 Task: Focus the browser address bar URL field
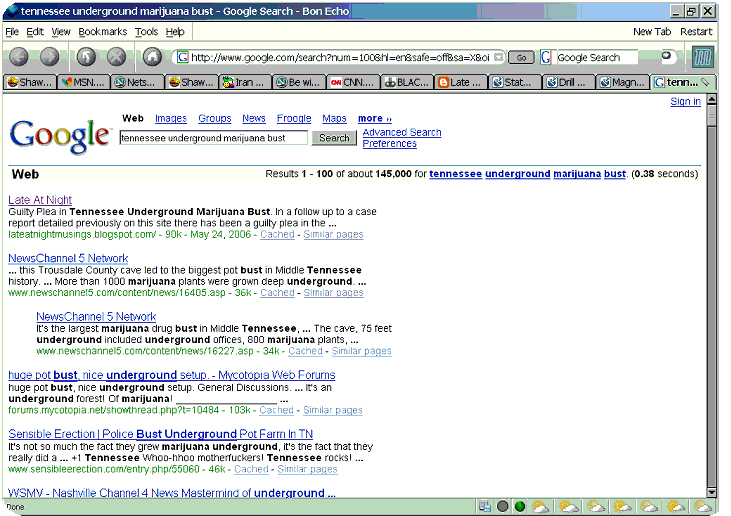point(340,57)
